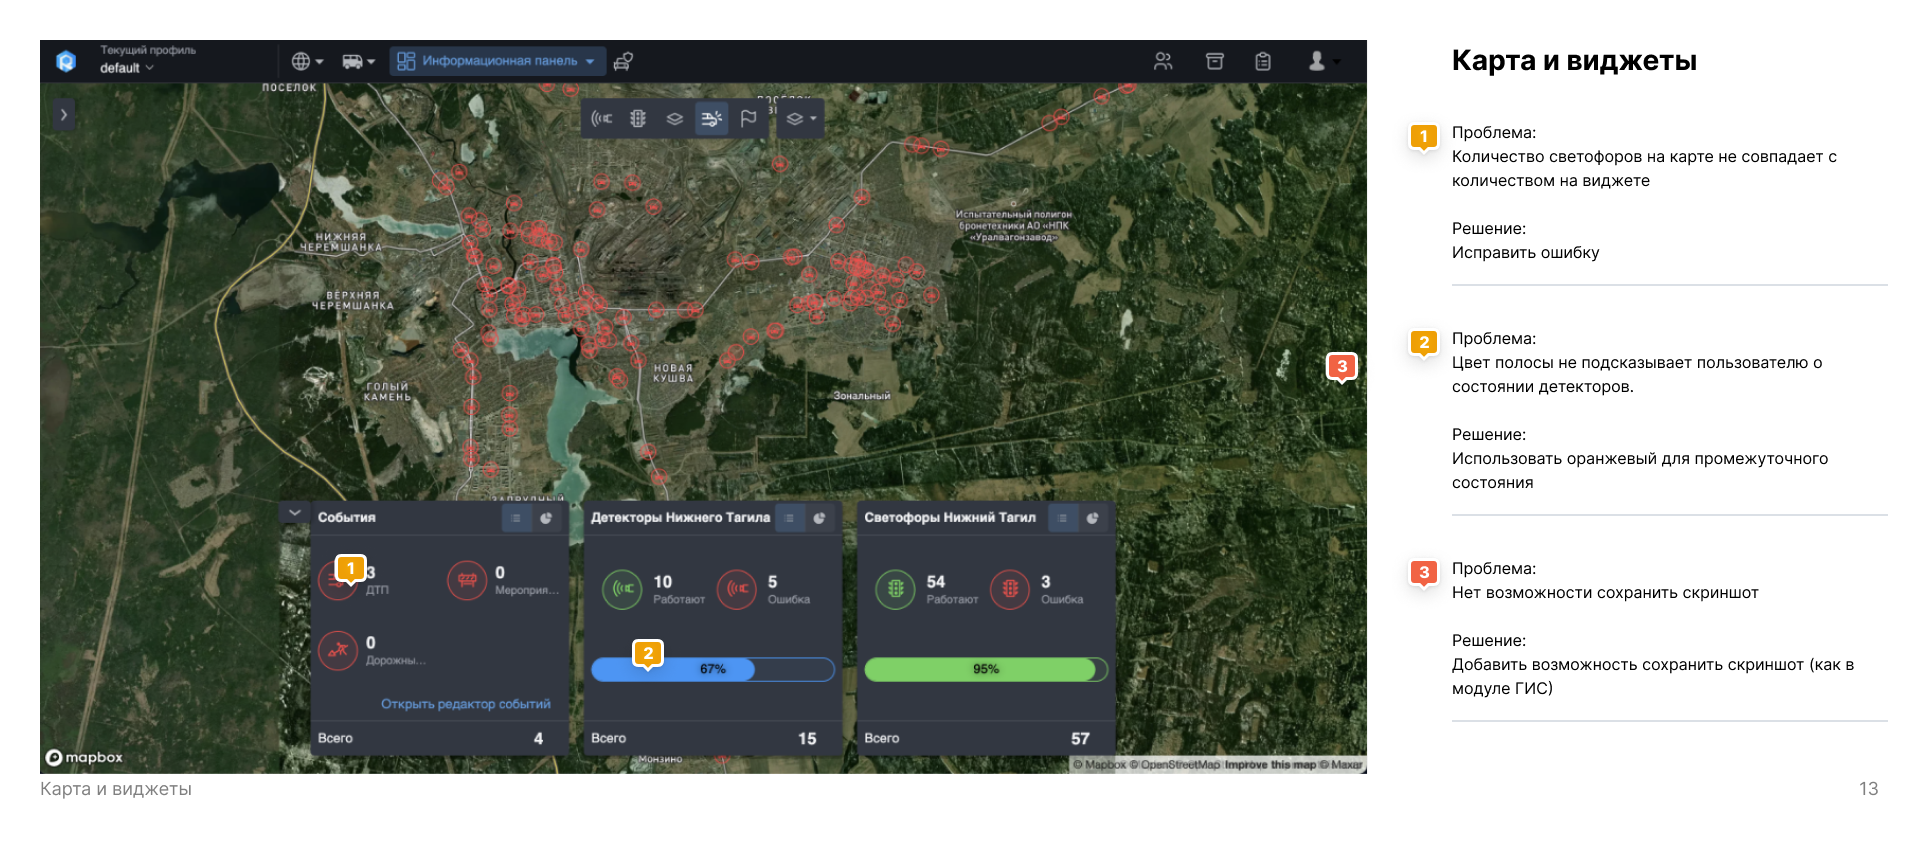Click the green working traffic lights icon

coord(895,589)
